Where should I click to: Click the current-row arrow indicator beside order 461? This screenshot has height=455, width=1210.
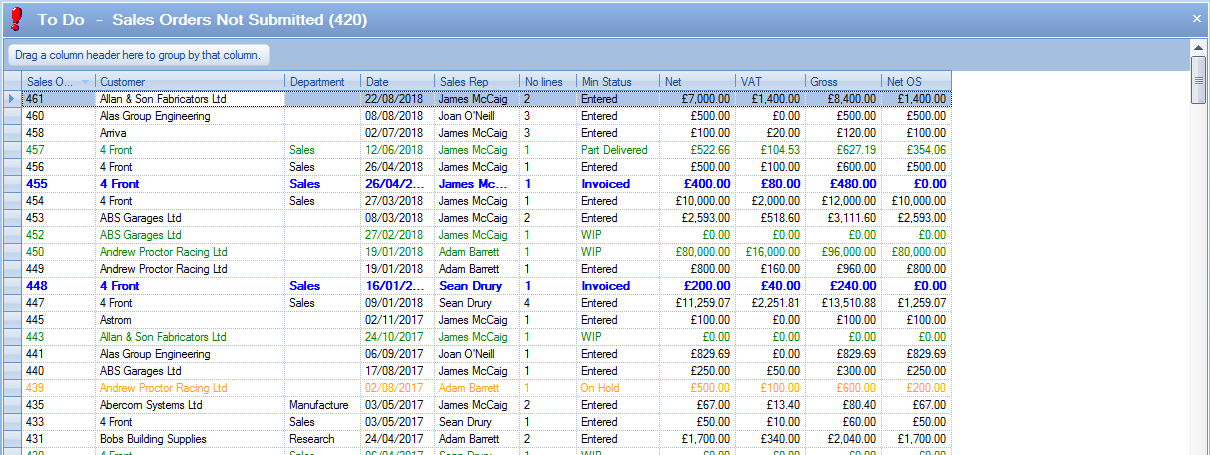click(11, 99)
